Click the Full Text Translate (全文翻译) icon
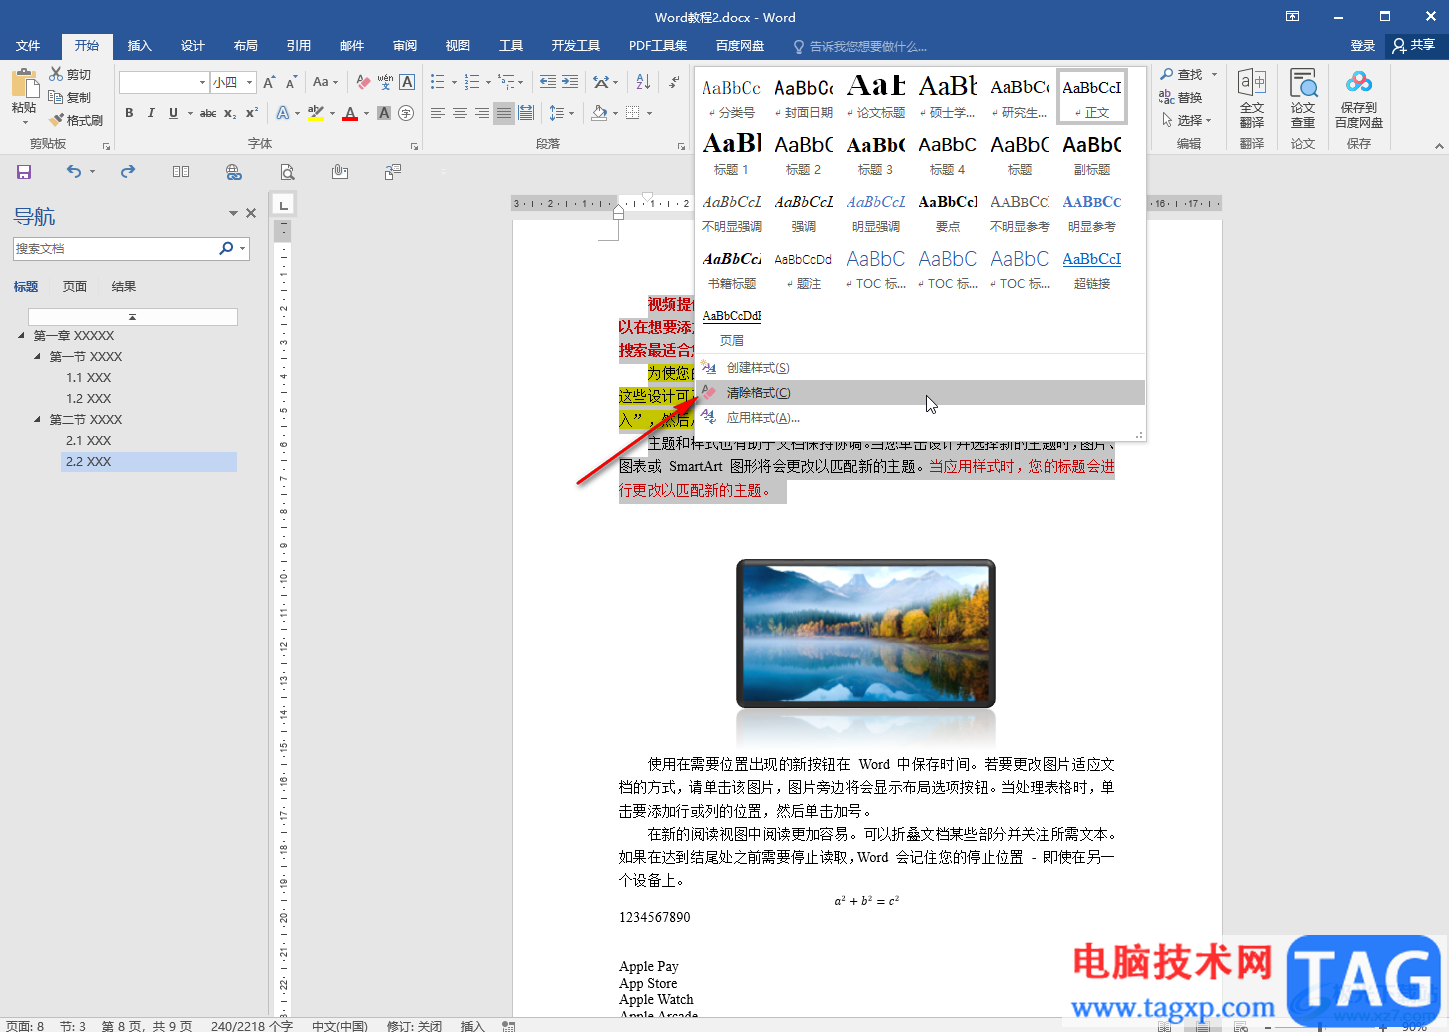1449x1032 pixels. click(1251, 98)
